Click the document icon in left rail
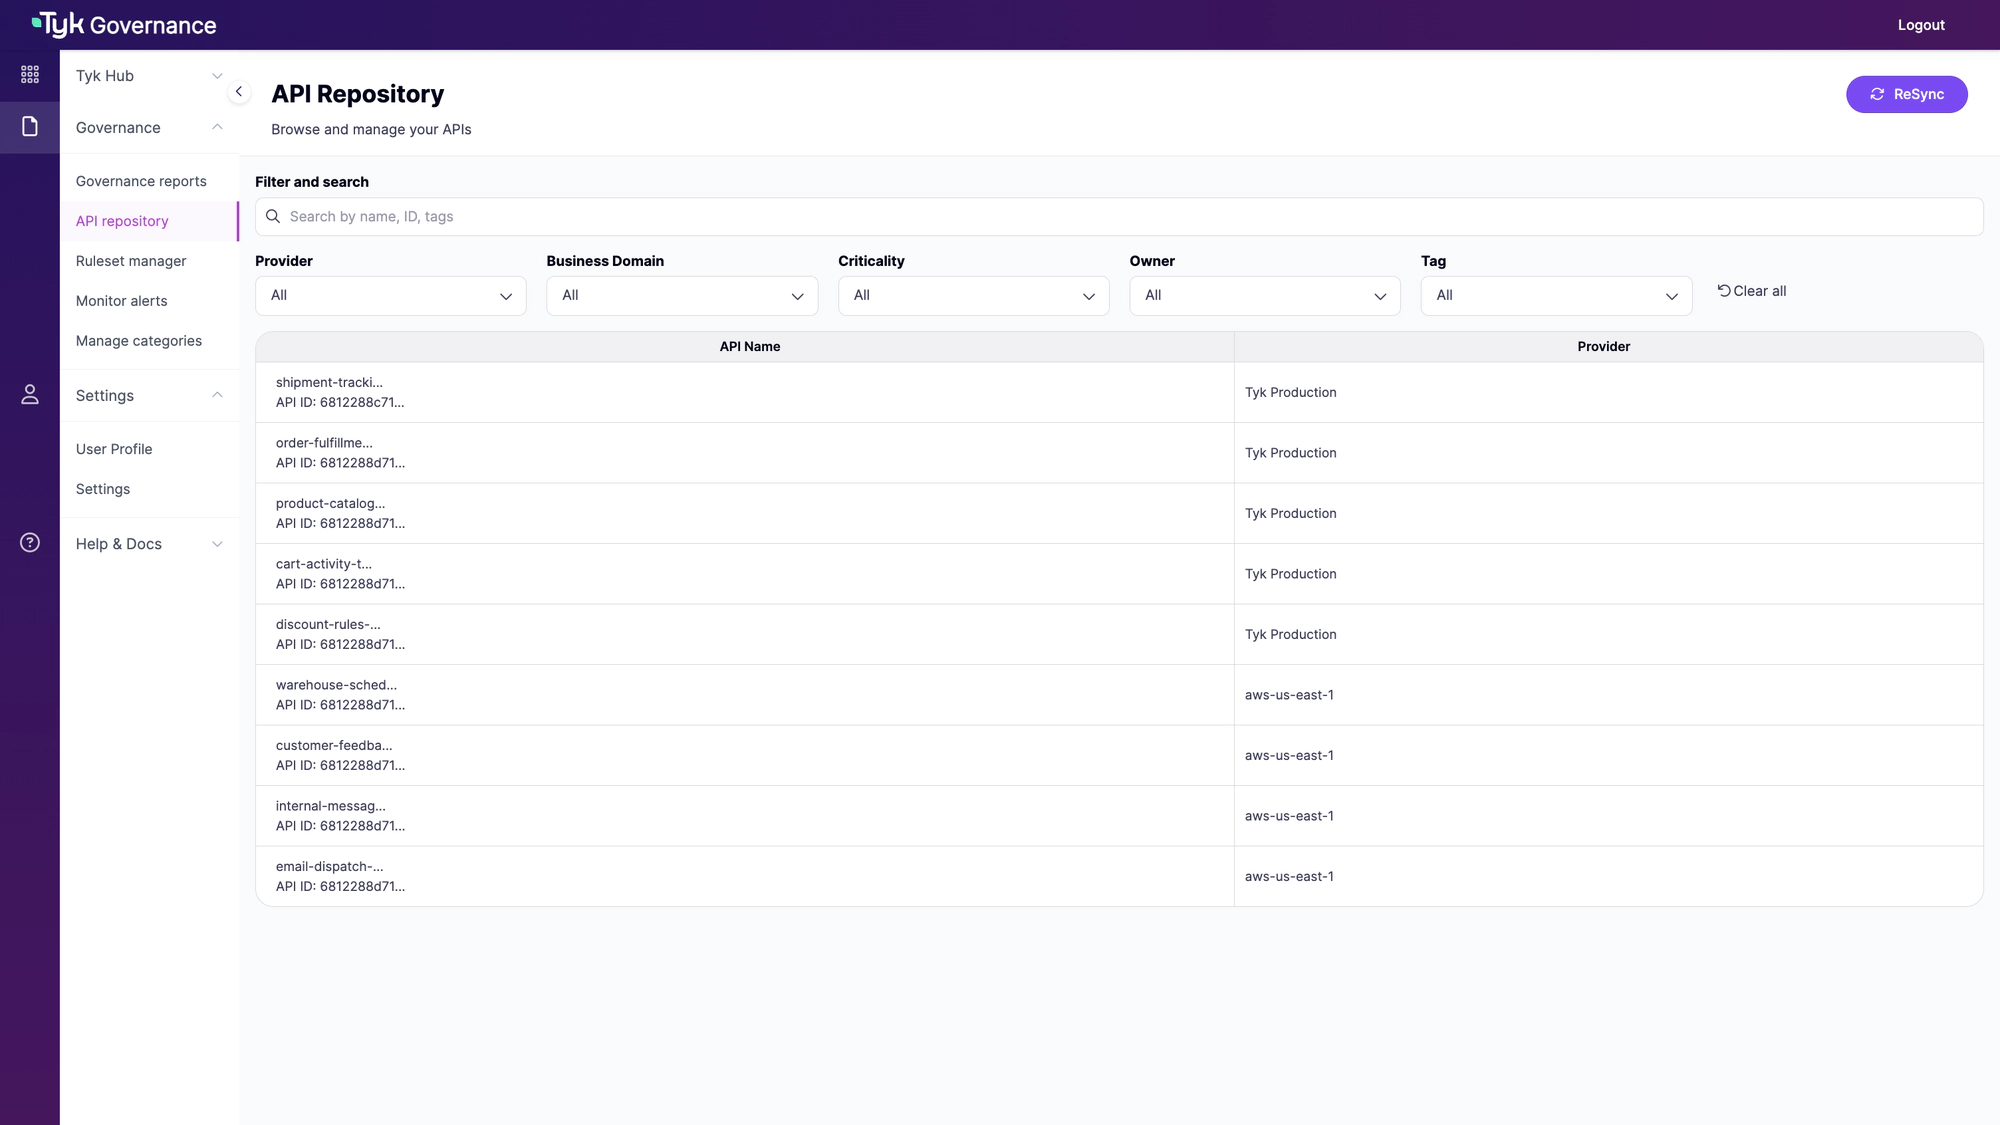 pyautogui.click(x=30, y=127)
